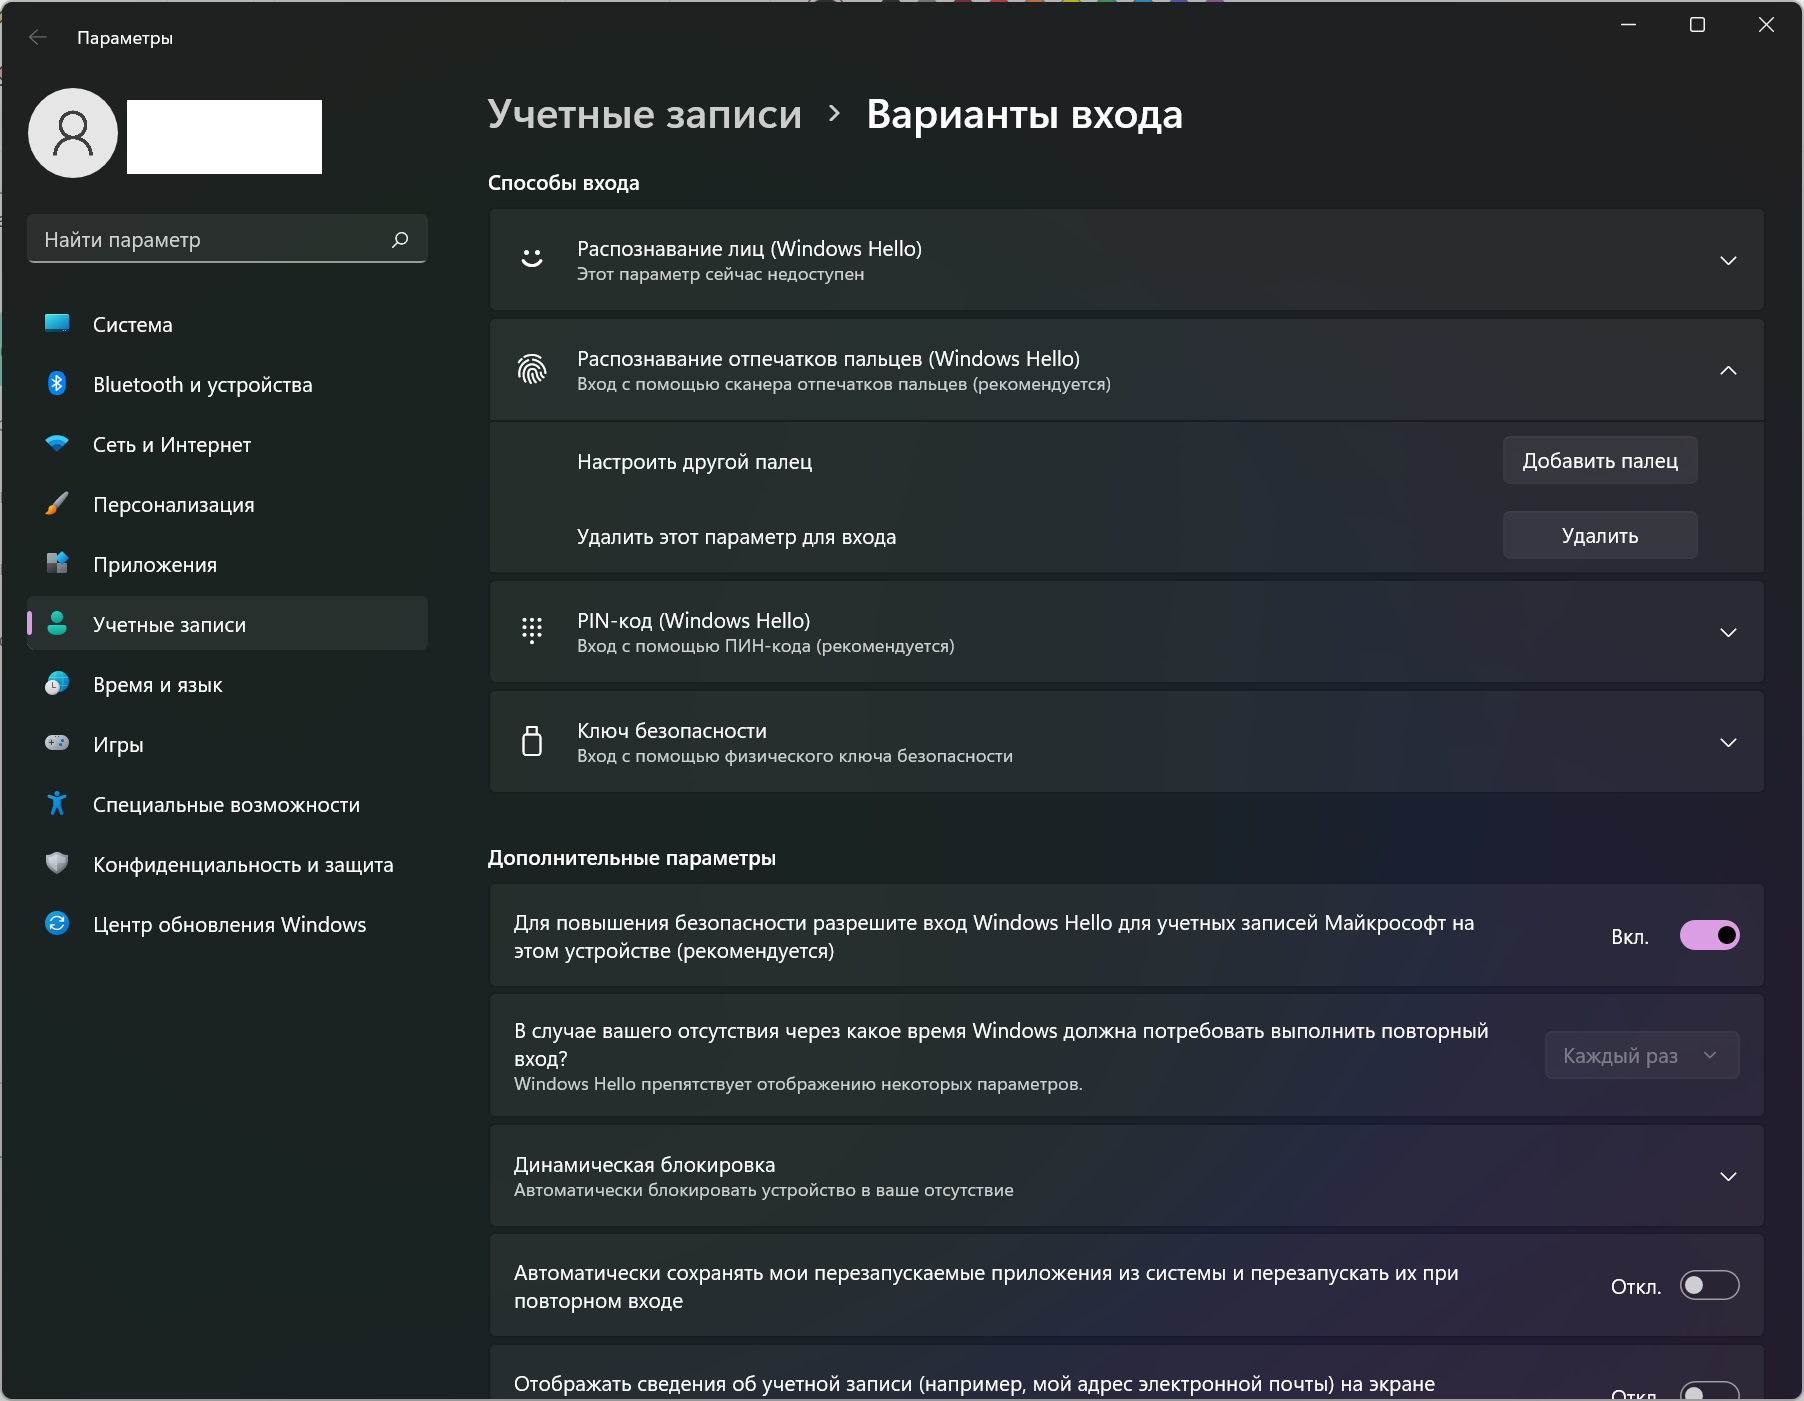The image size is (1804, 1401).
Task: Expand the PIN-код Windows Hello section
Action: (x=1727, y=633)
